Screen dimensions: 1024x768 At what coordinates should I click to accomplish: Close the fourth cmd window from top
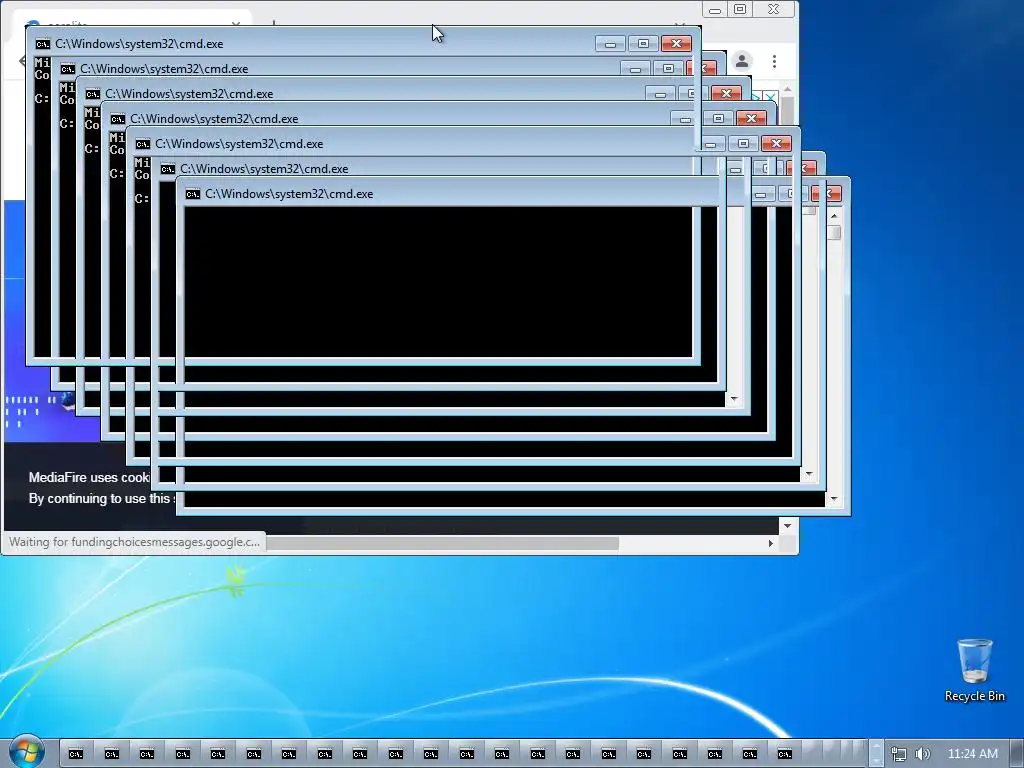coord(751,118)
